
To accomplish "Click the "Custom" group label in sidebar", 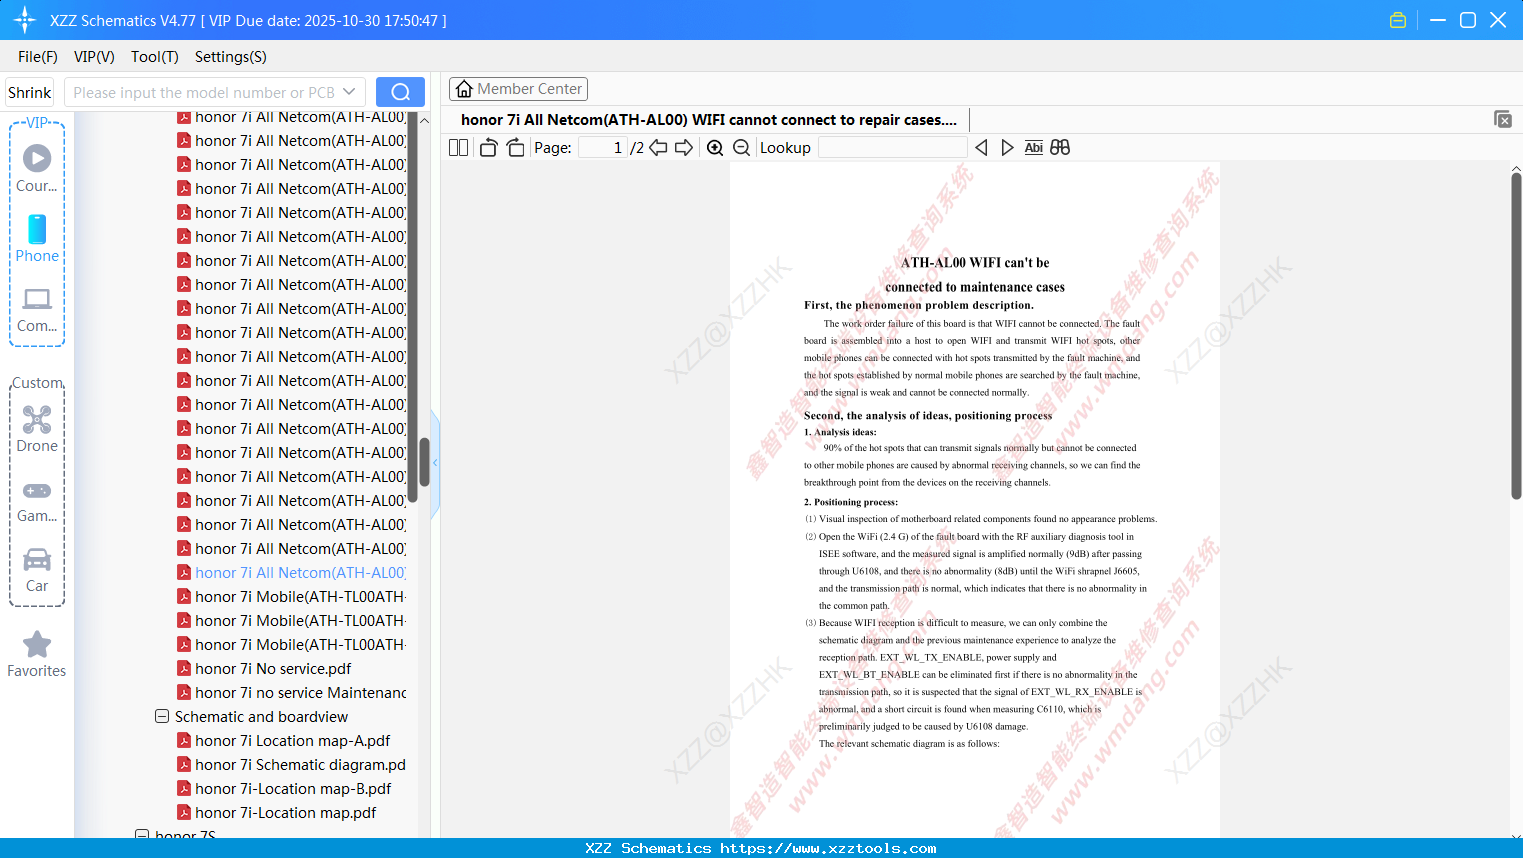I will tap(38, 383).
